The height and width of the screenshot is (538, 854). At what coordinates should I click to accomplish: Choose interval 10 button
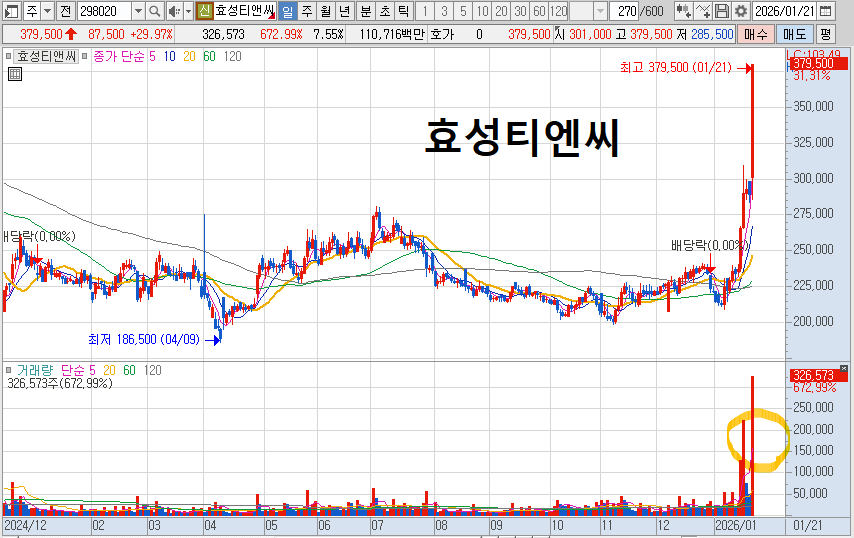482,11
